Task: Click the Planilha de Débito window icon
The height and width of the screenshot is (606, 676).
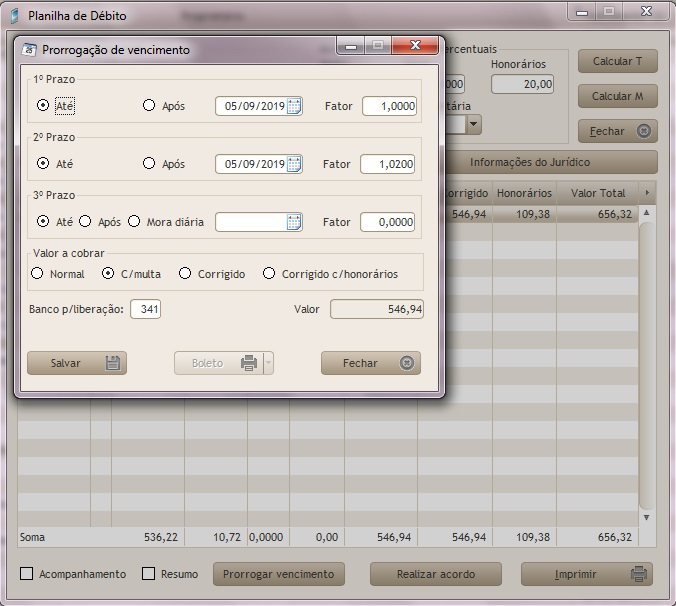Action: [x=13, y=16]
